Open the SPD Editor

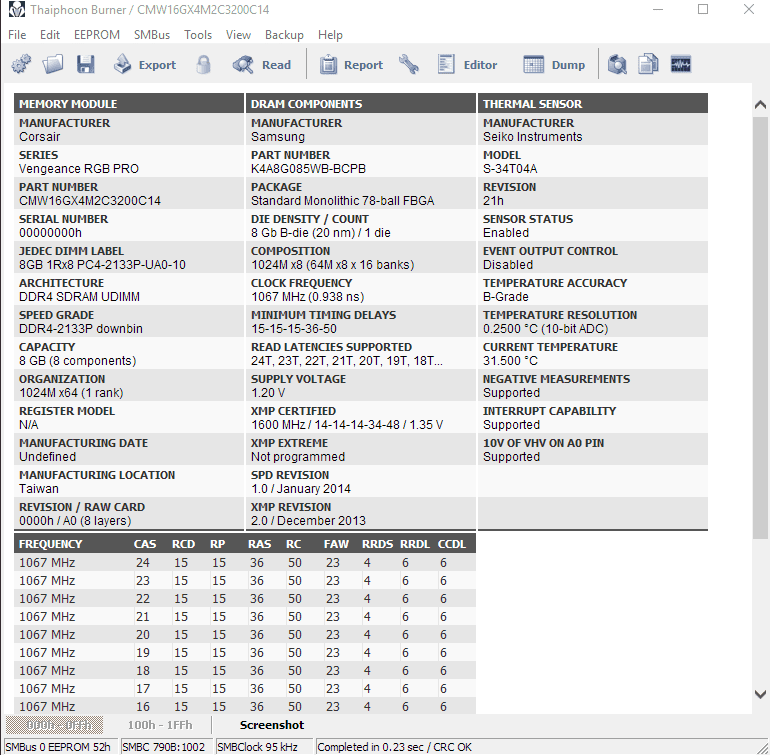pos(467,64)
